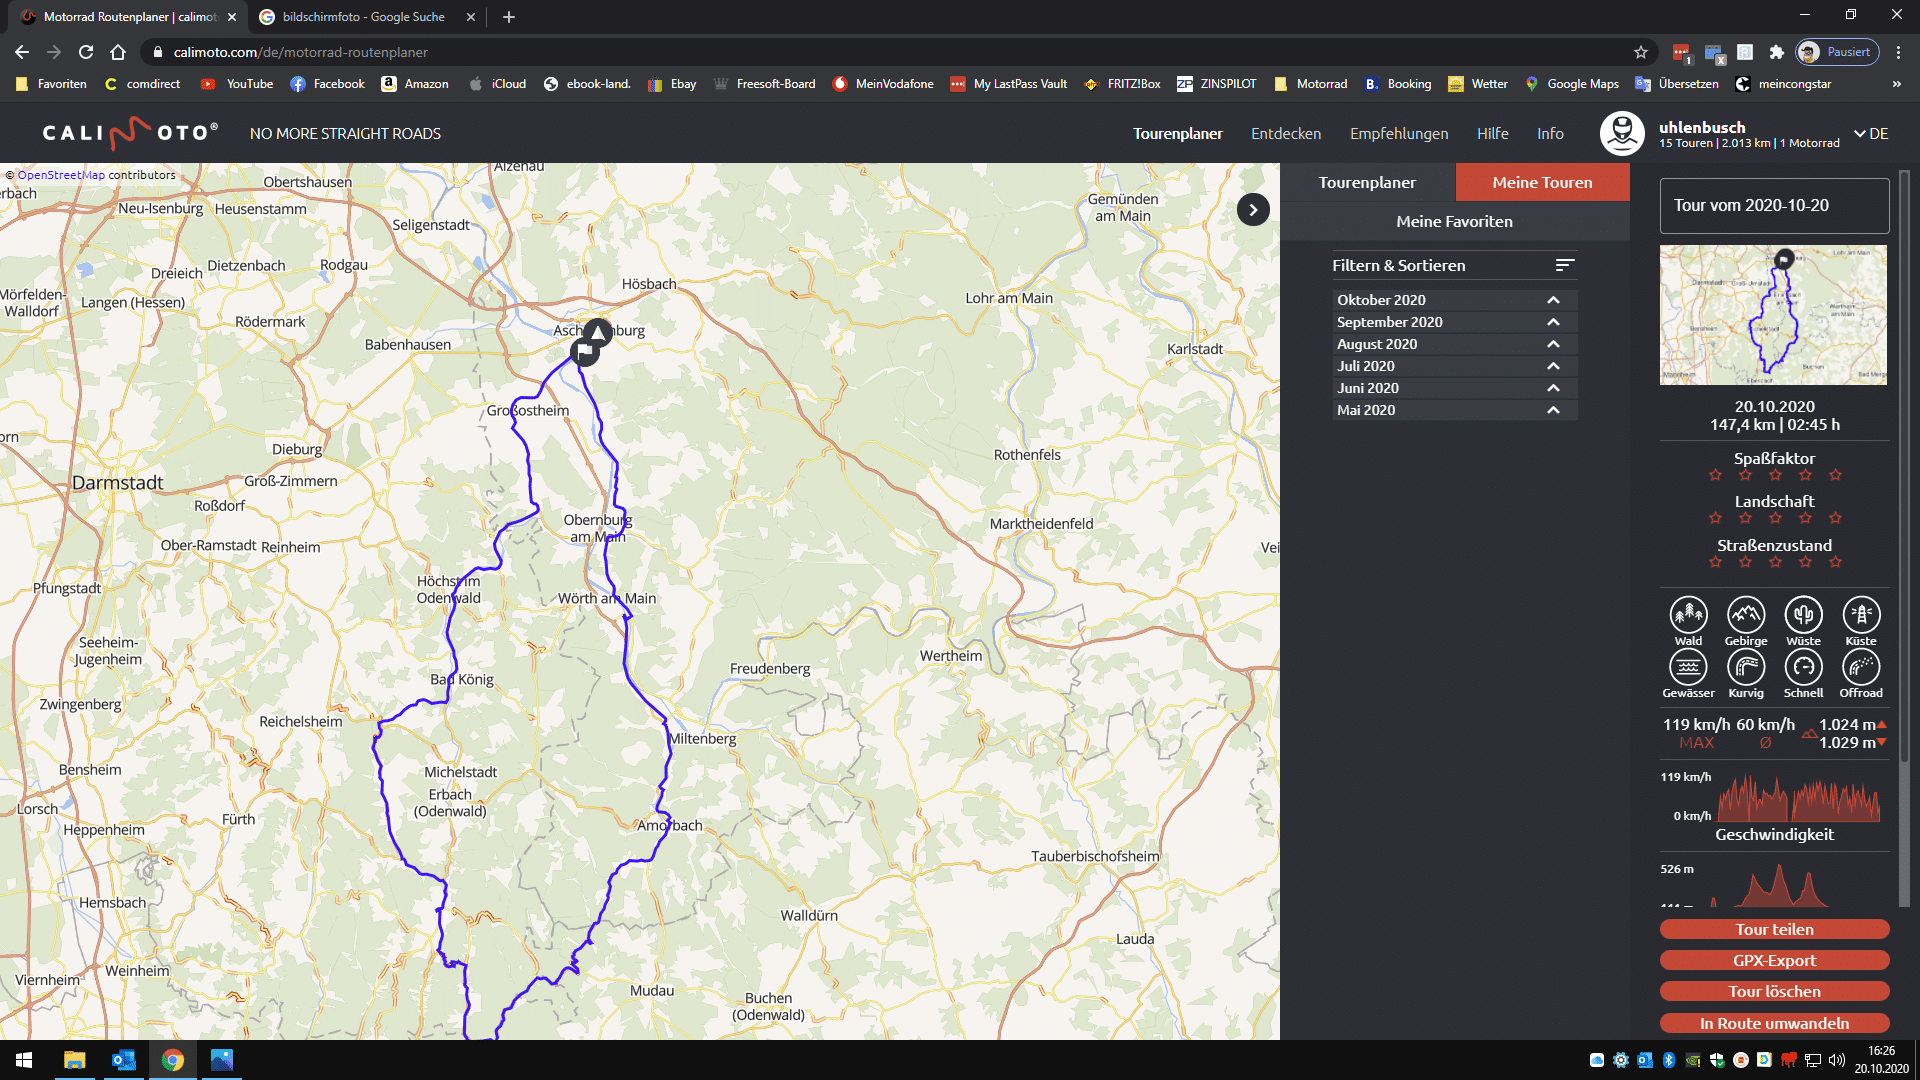Screen dimensions: 1920x1080
Task: Click the filter and sort icon
Action: pyautogui.click(x=1565, y=265)
